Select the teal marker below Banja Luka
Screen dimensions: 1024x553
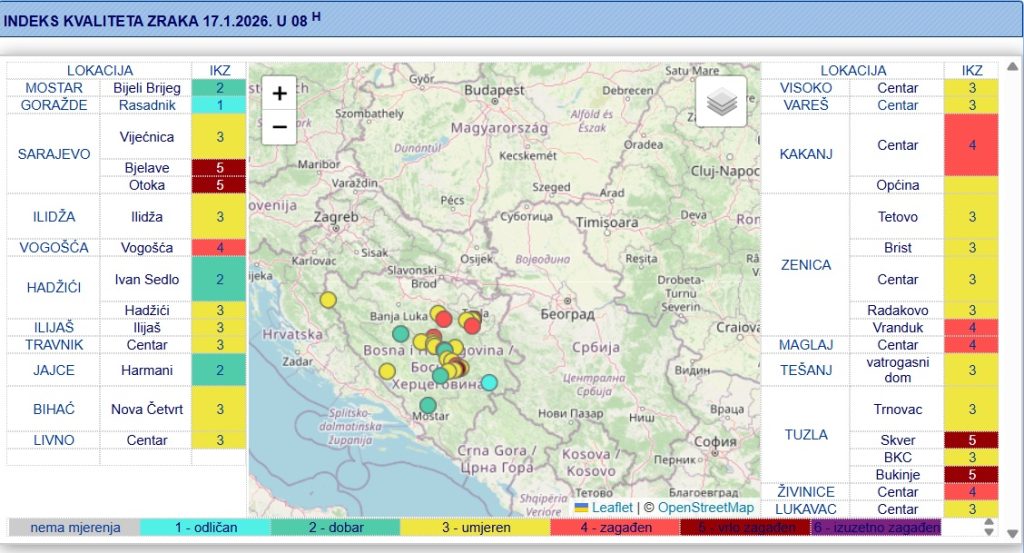pos(400,333)
